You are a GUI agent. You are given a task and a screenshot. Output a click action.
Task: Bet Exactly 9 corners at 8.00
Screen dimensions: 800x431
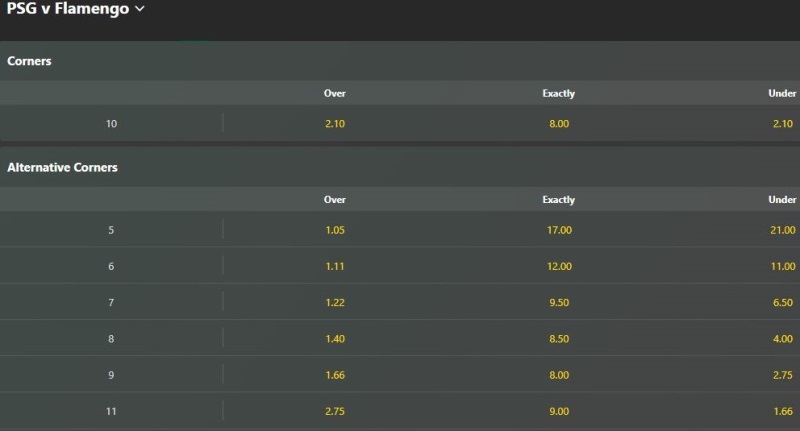coord(559,375)
